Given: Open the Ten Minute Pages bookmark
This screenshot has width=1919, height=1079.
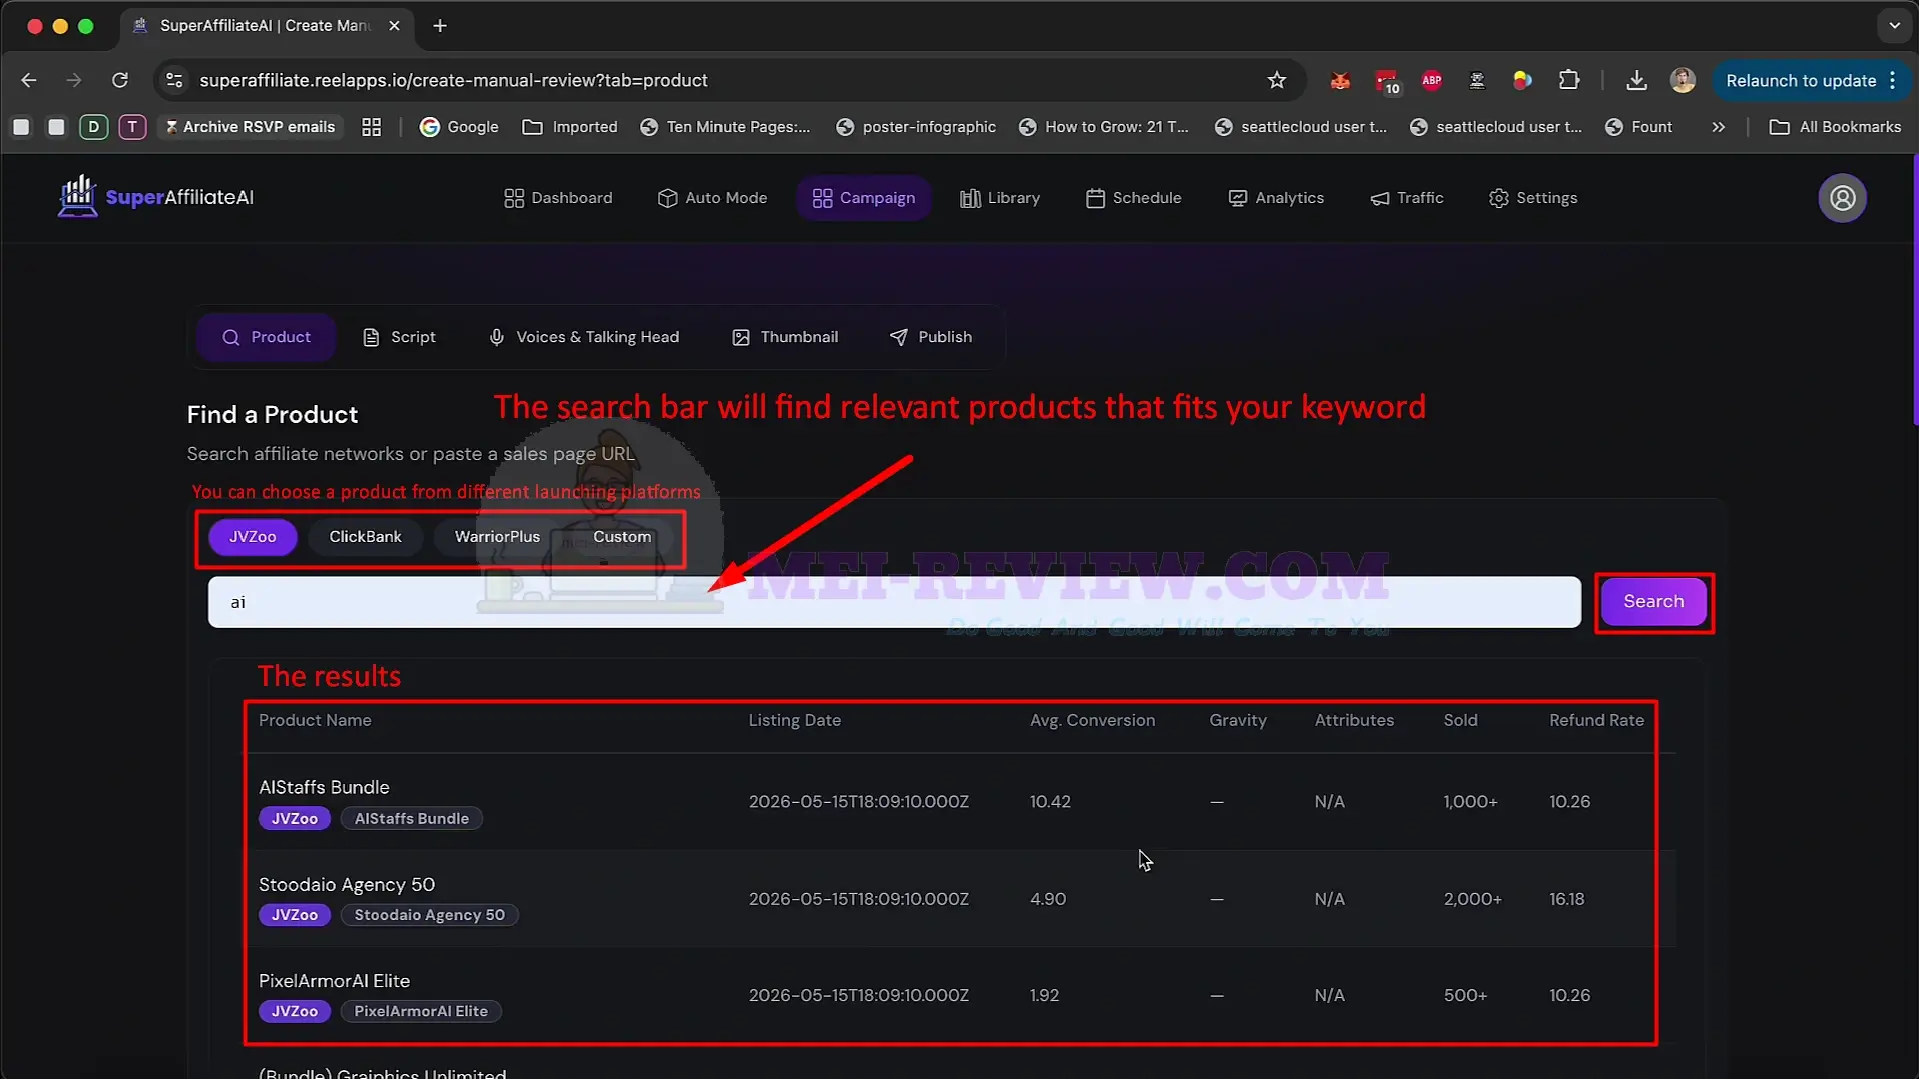Looking at the screenshot, I should point(725,127).
